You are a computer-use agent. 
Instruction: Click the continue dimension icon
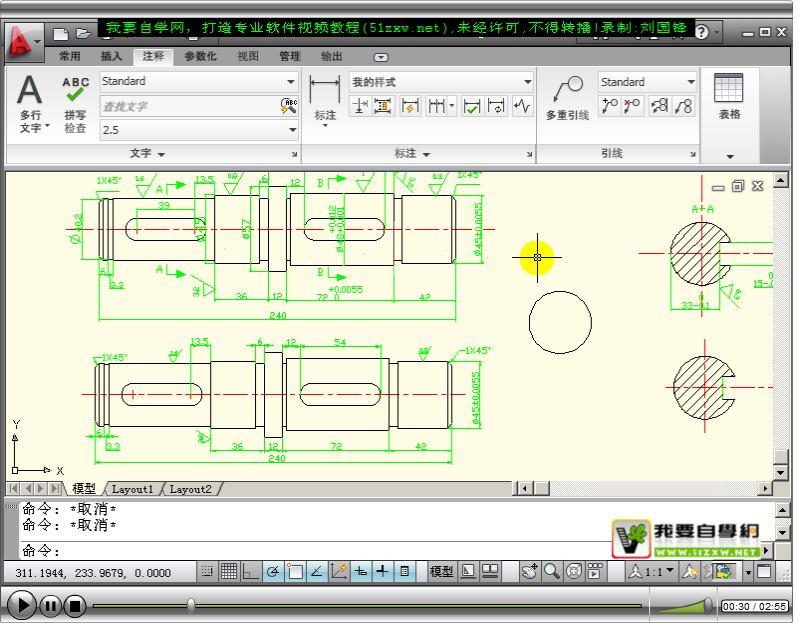pyautogui.click(x=436, y=106)
